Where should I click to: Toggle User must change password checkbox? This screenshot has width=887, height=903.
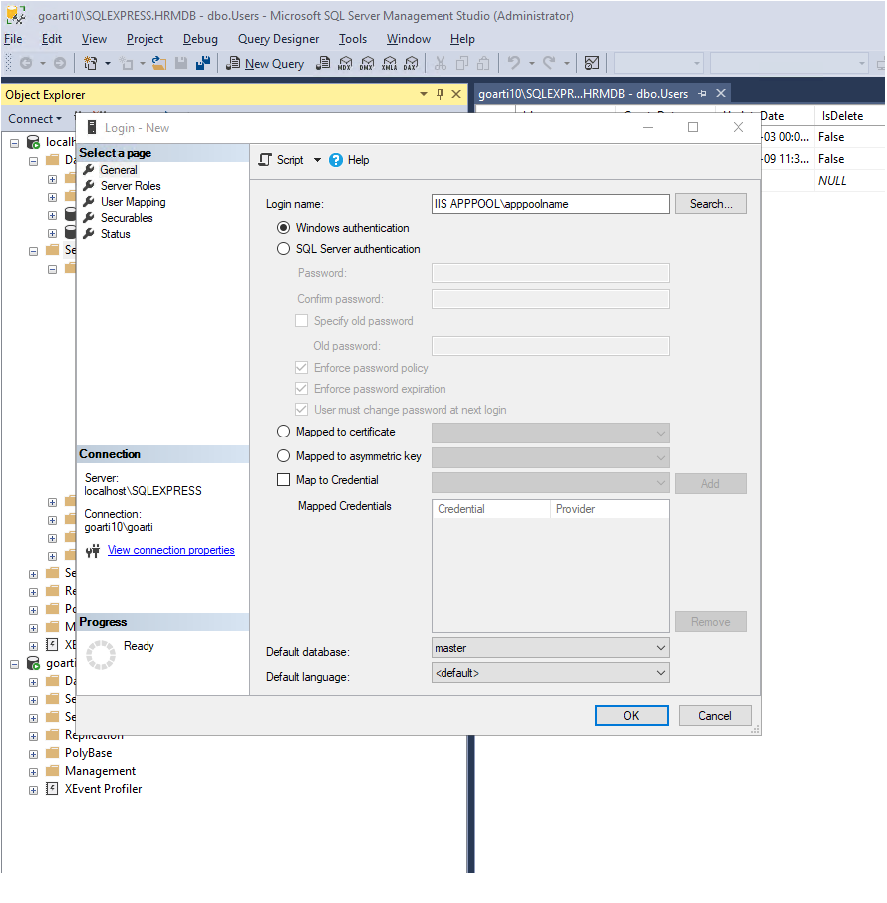301,409
